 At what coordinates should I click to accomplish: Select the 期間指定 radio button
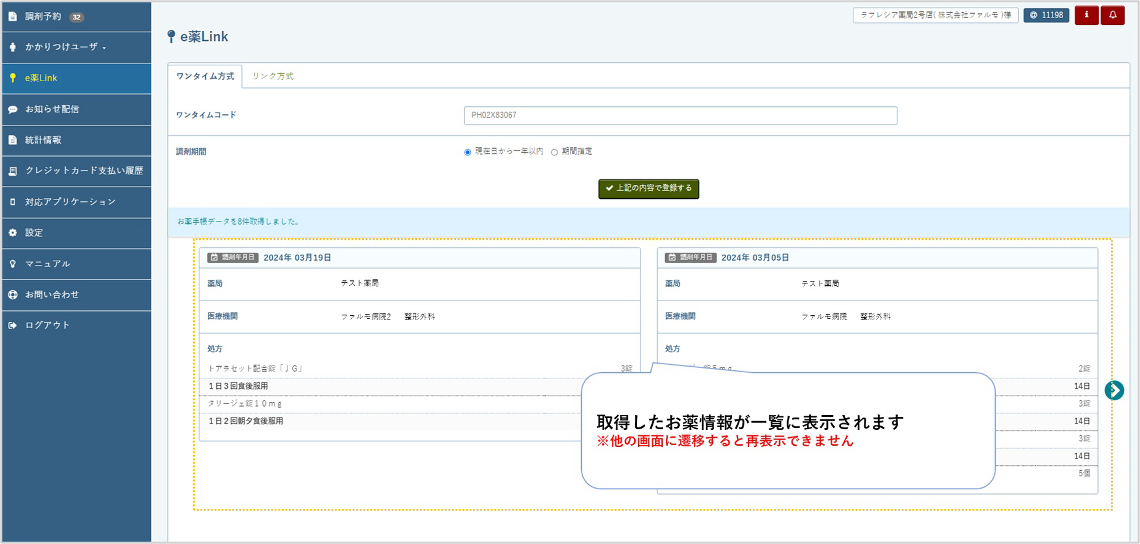(555, 152)
